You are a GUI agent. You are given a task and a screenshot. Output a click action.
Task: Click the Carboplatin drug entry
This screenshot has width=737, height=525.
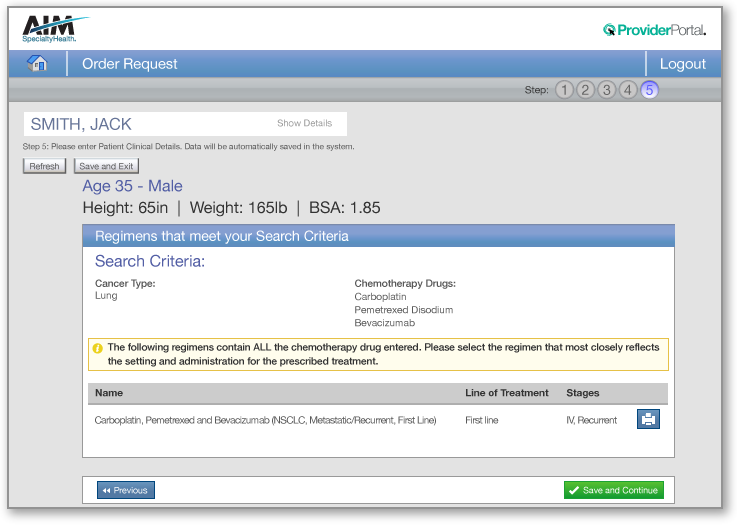tap(380, 297)
